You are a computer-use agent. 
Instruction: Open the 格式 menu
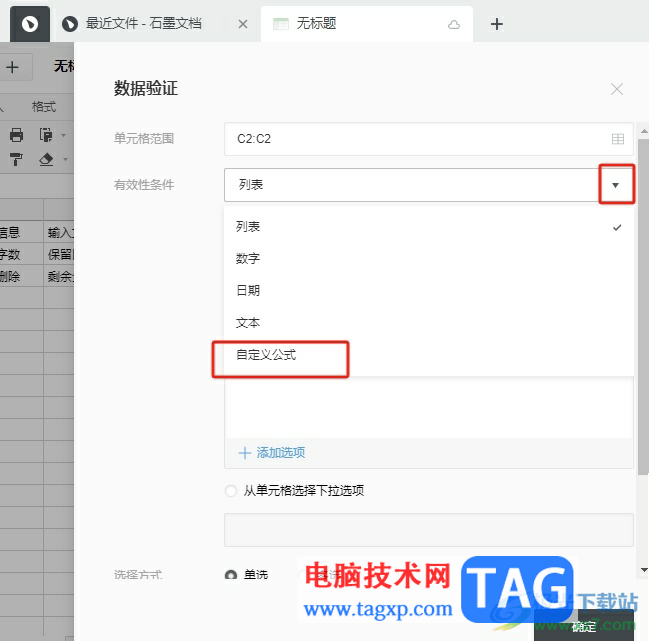click(44, 107)
